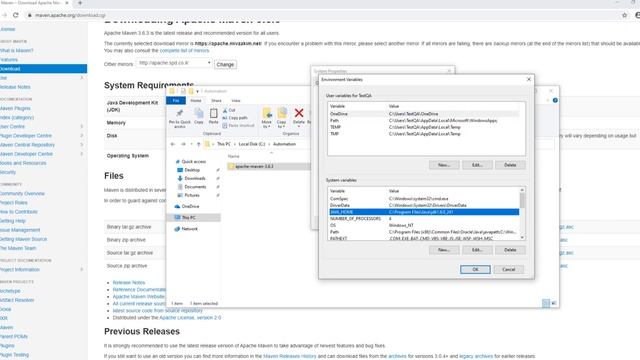640x360 pixels.
Task: Go forward in File Explorer navigation
Action: tap(183, 144)
